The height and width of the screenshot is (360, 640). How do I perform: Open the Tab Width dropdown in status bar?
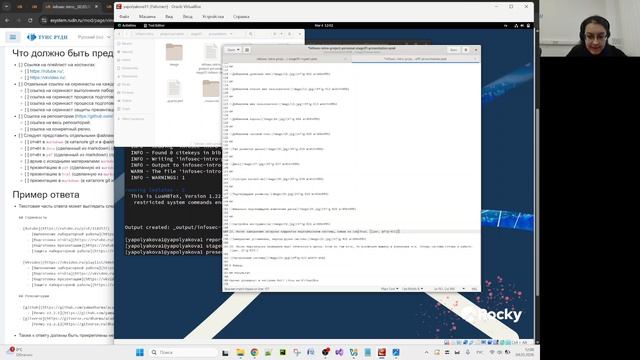(x=412, y=289)
